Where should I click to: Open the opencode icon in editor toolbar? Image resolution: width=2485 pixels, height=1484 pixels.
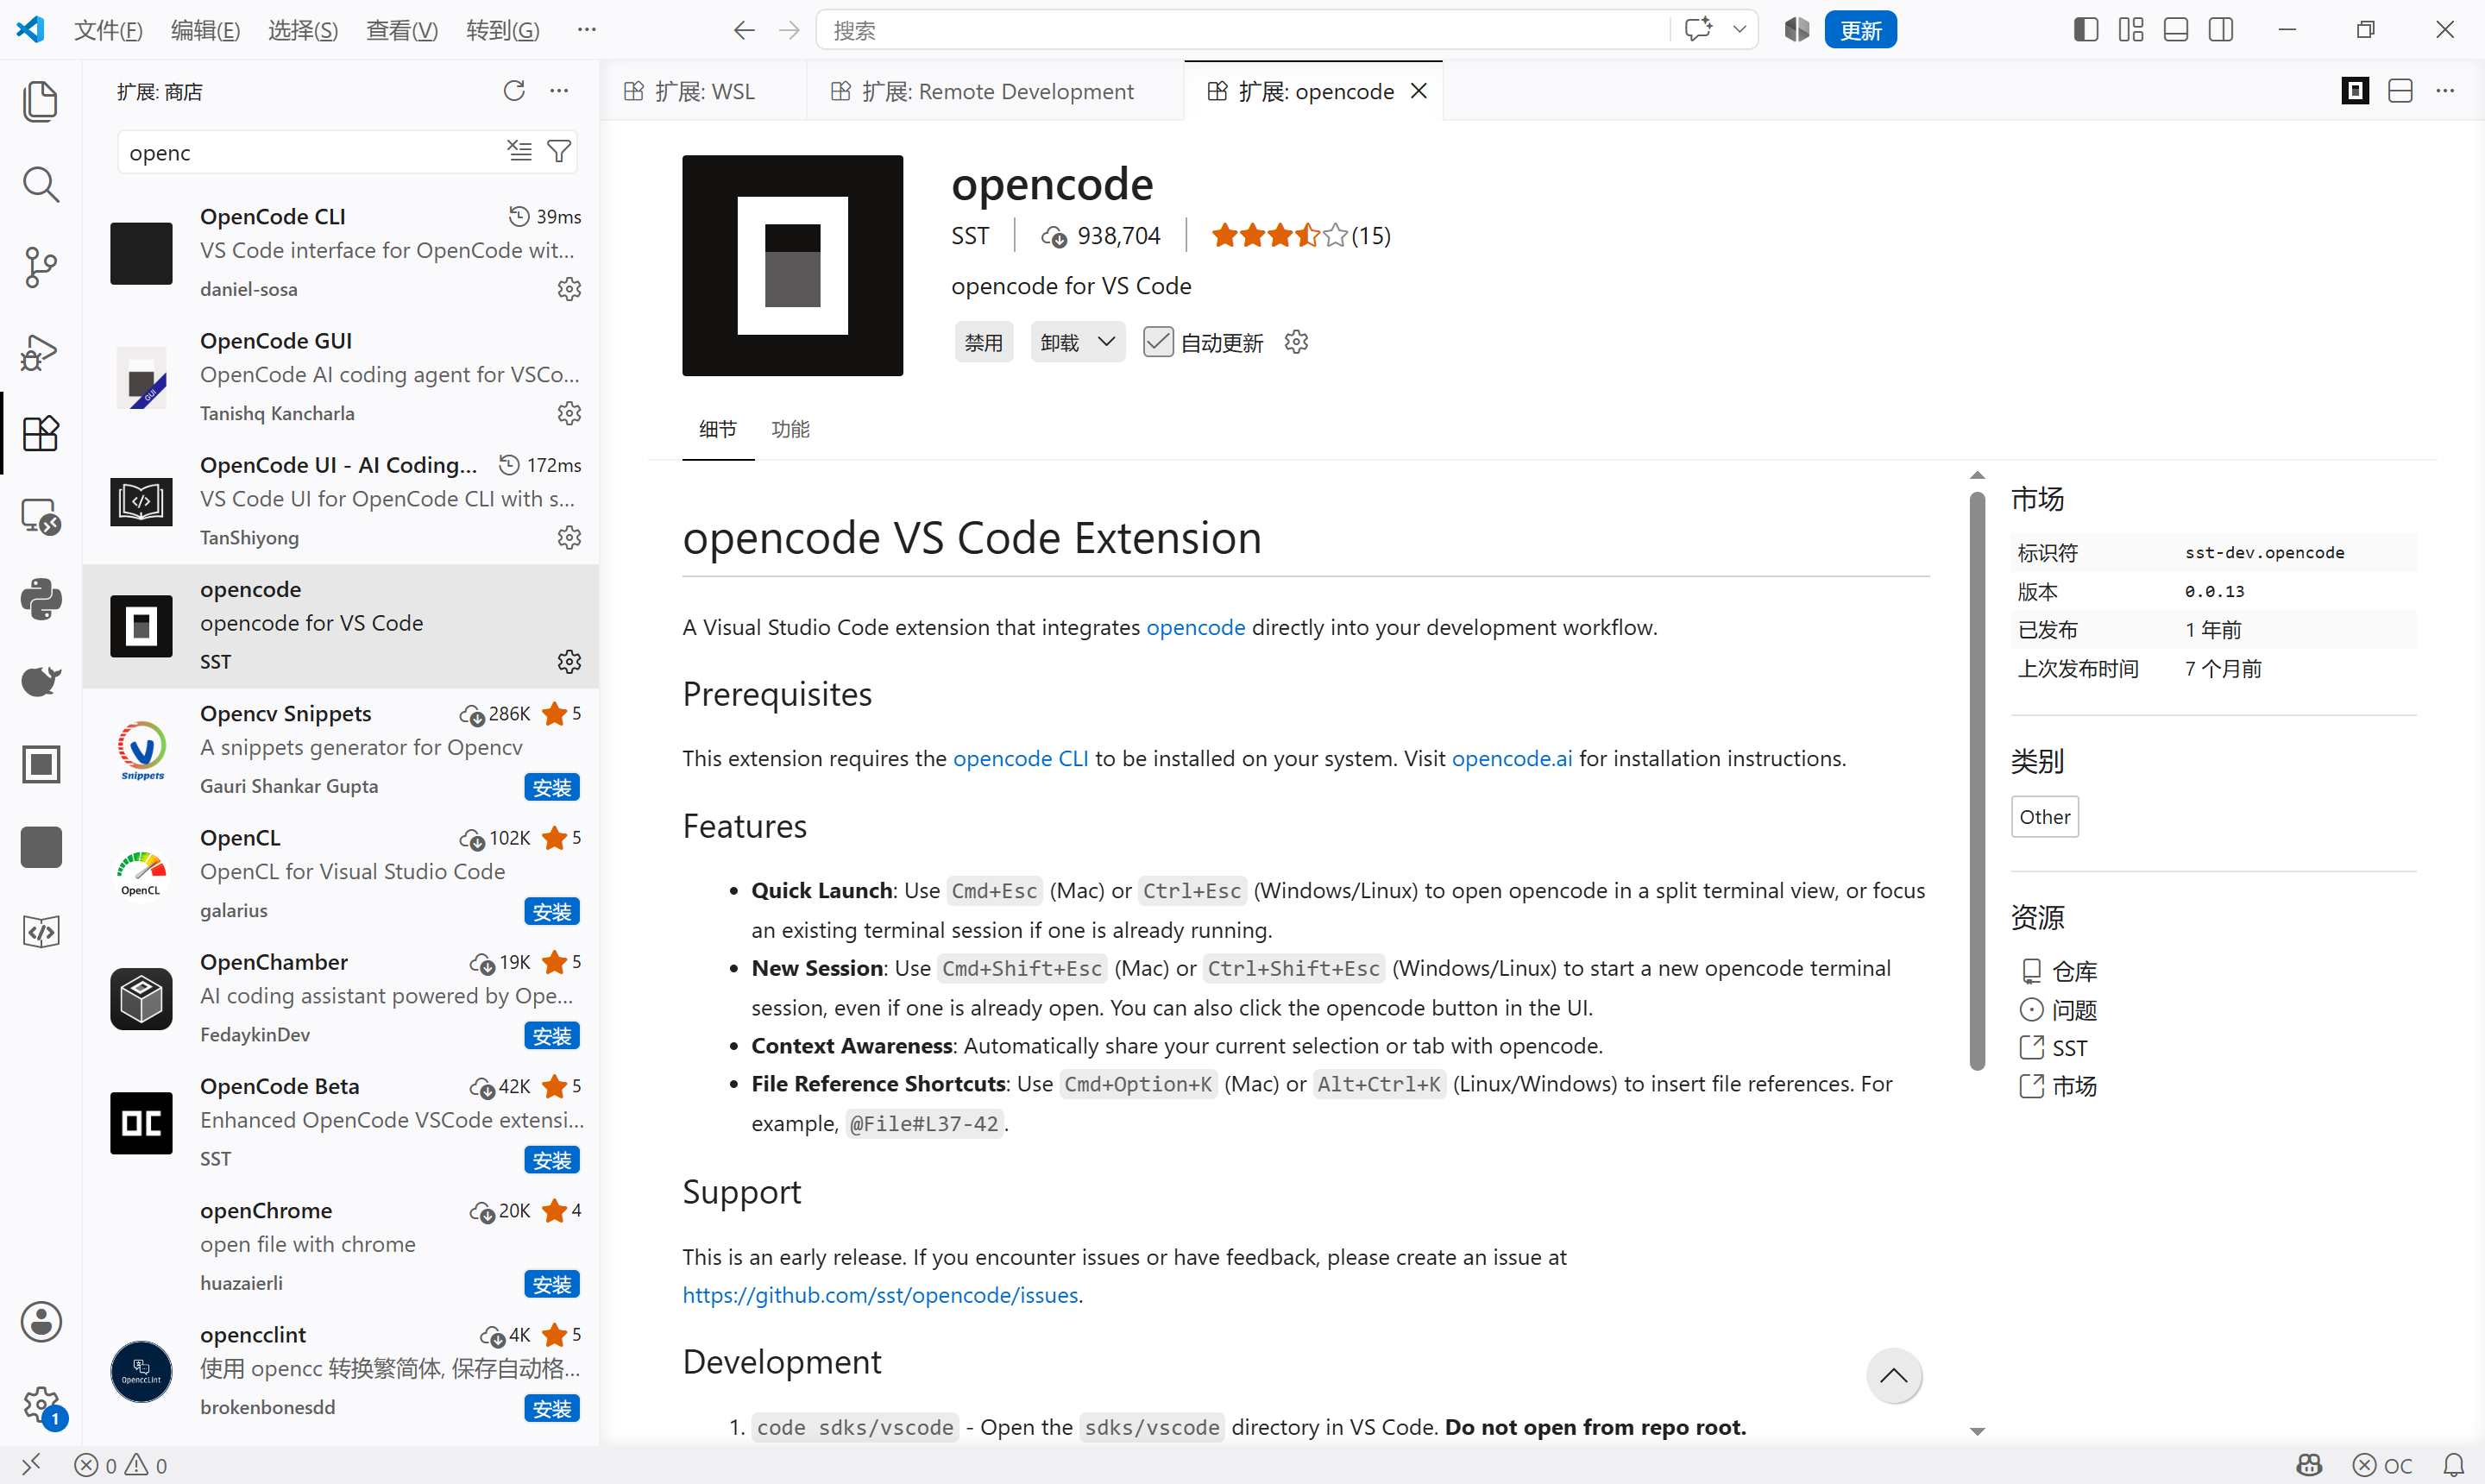[2355, 91]
